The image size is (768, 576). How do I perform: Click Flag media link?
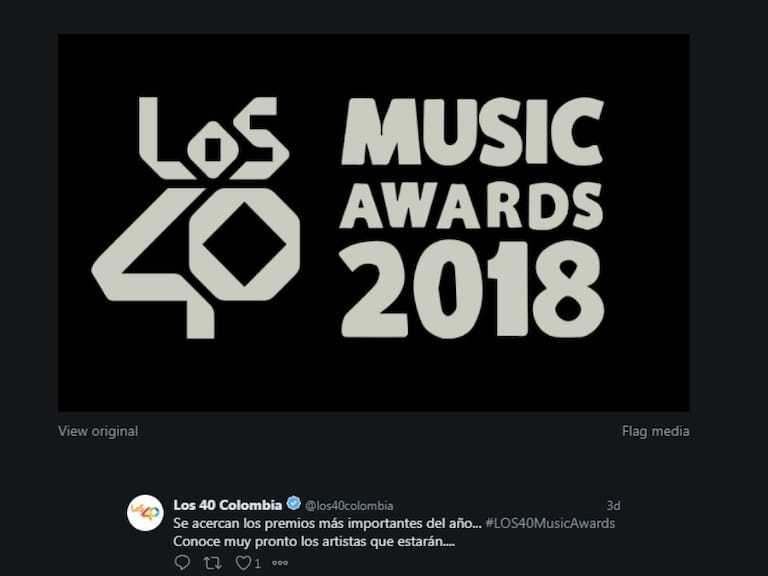pyautogui.click(x=655, y=431)
